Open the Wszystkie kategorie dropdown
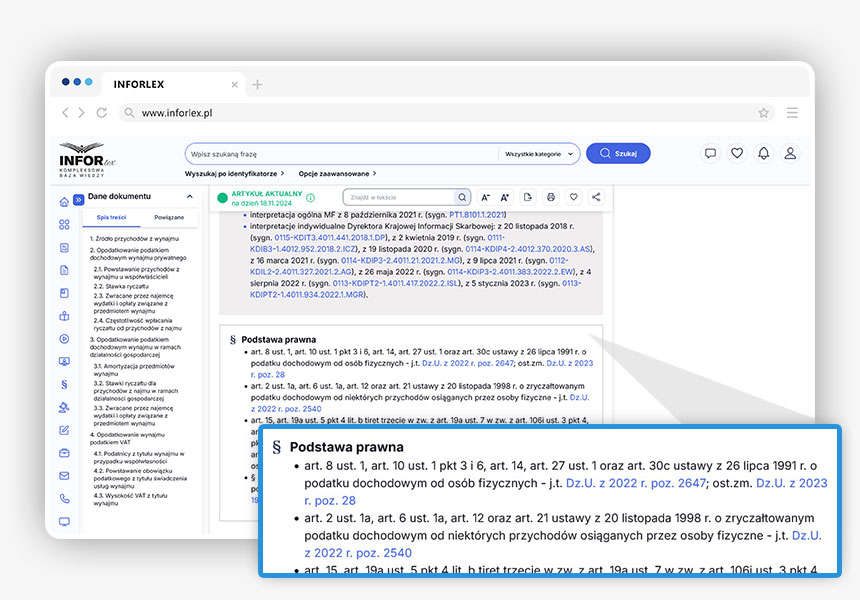The height and width of the screenshot is (600, 860). click(x=540, y=154)
